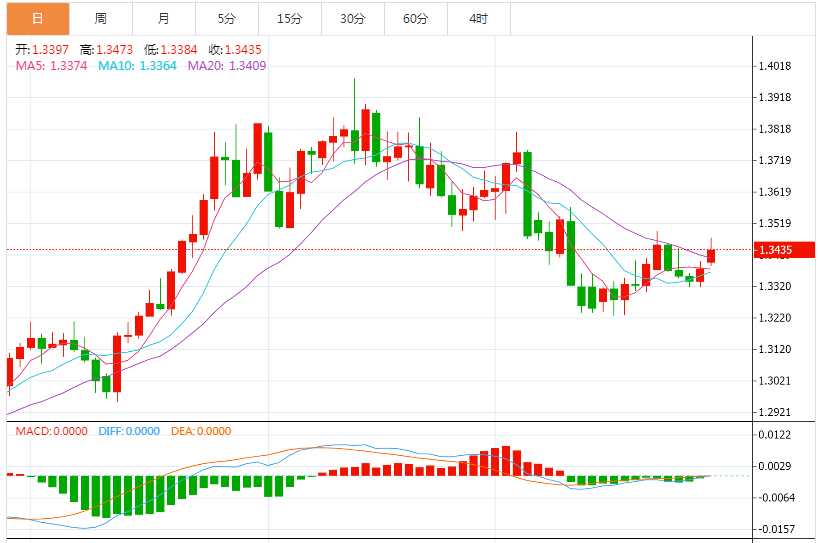
Task: Open the 60分 timeframe tab
Action: point(416,19)
